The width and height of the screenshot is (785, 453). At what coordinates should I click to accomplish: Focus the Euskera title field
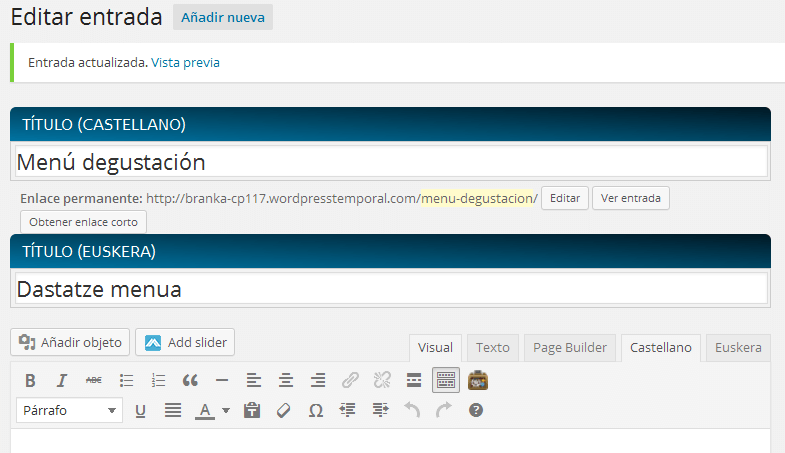(x=391, y=289)
